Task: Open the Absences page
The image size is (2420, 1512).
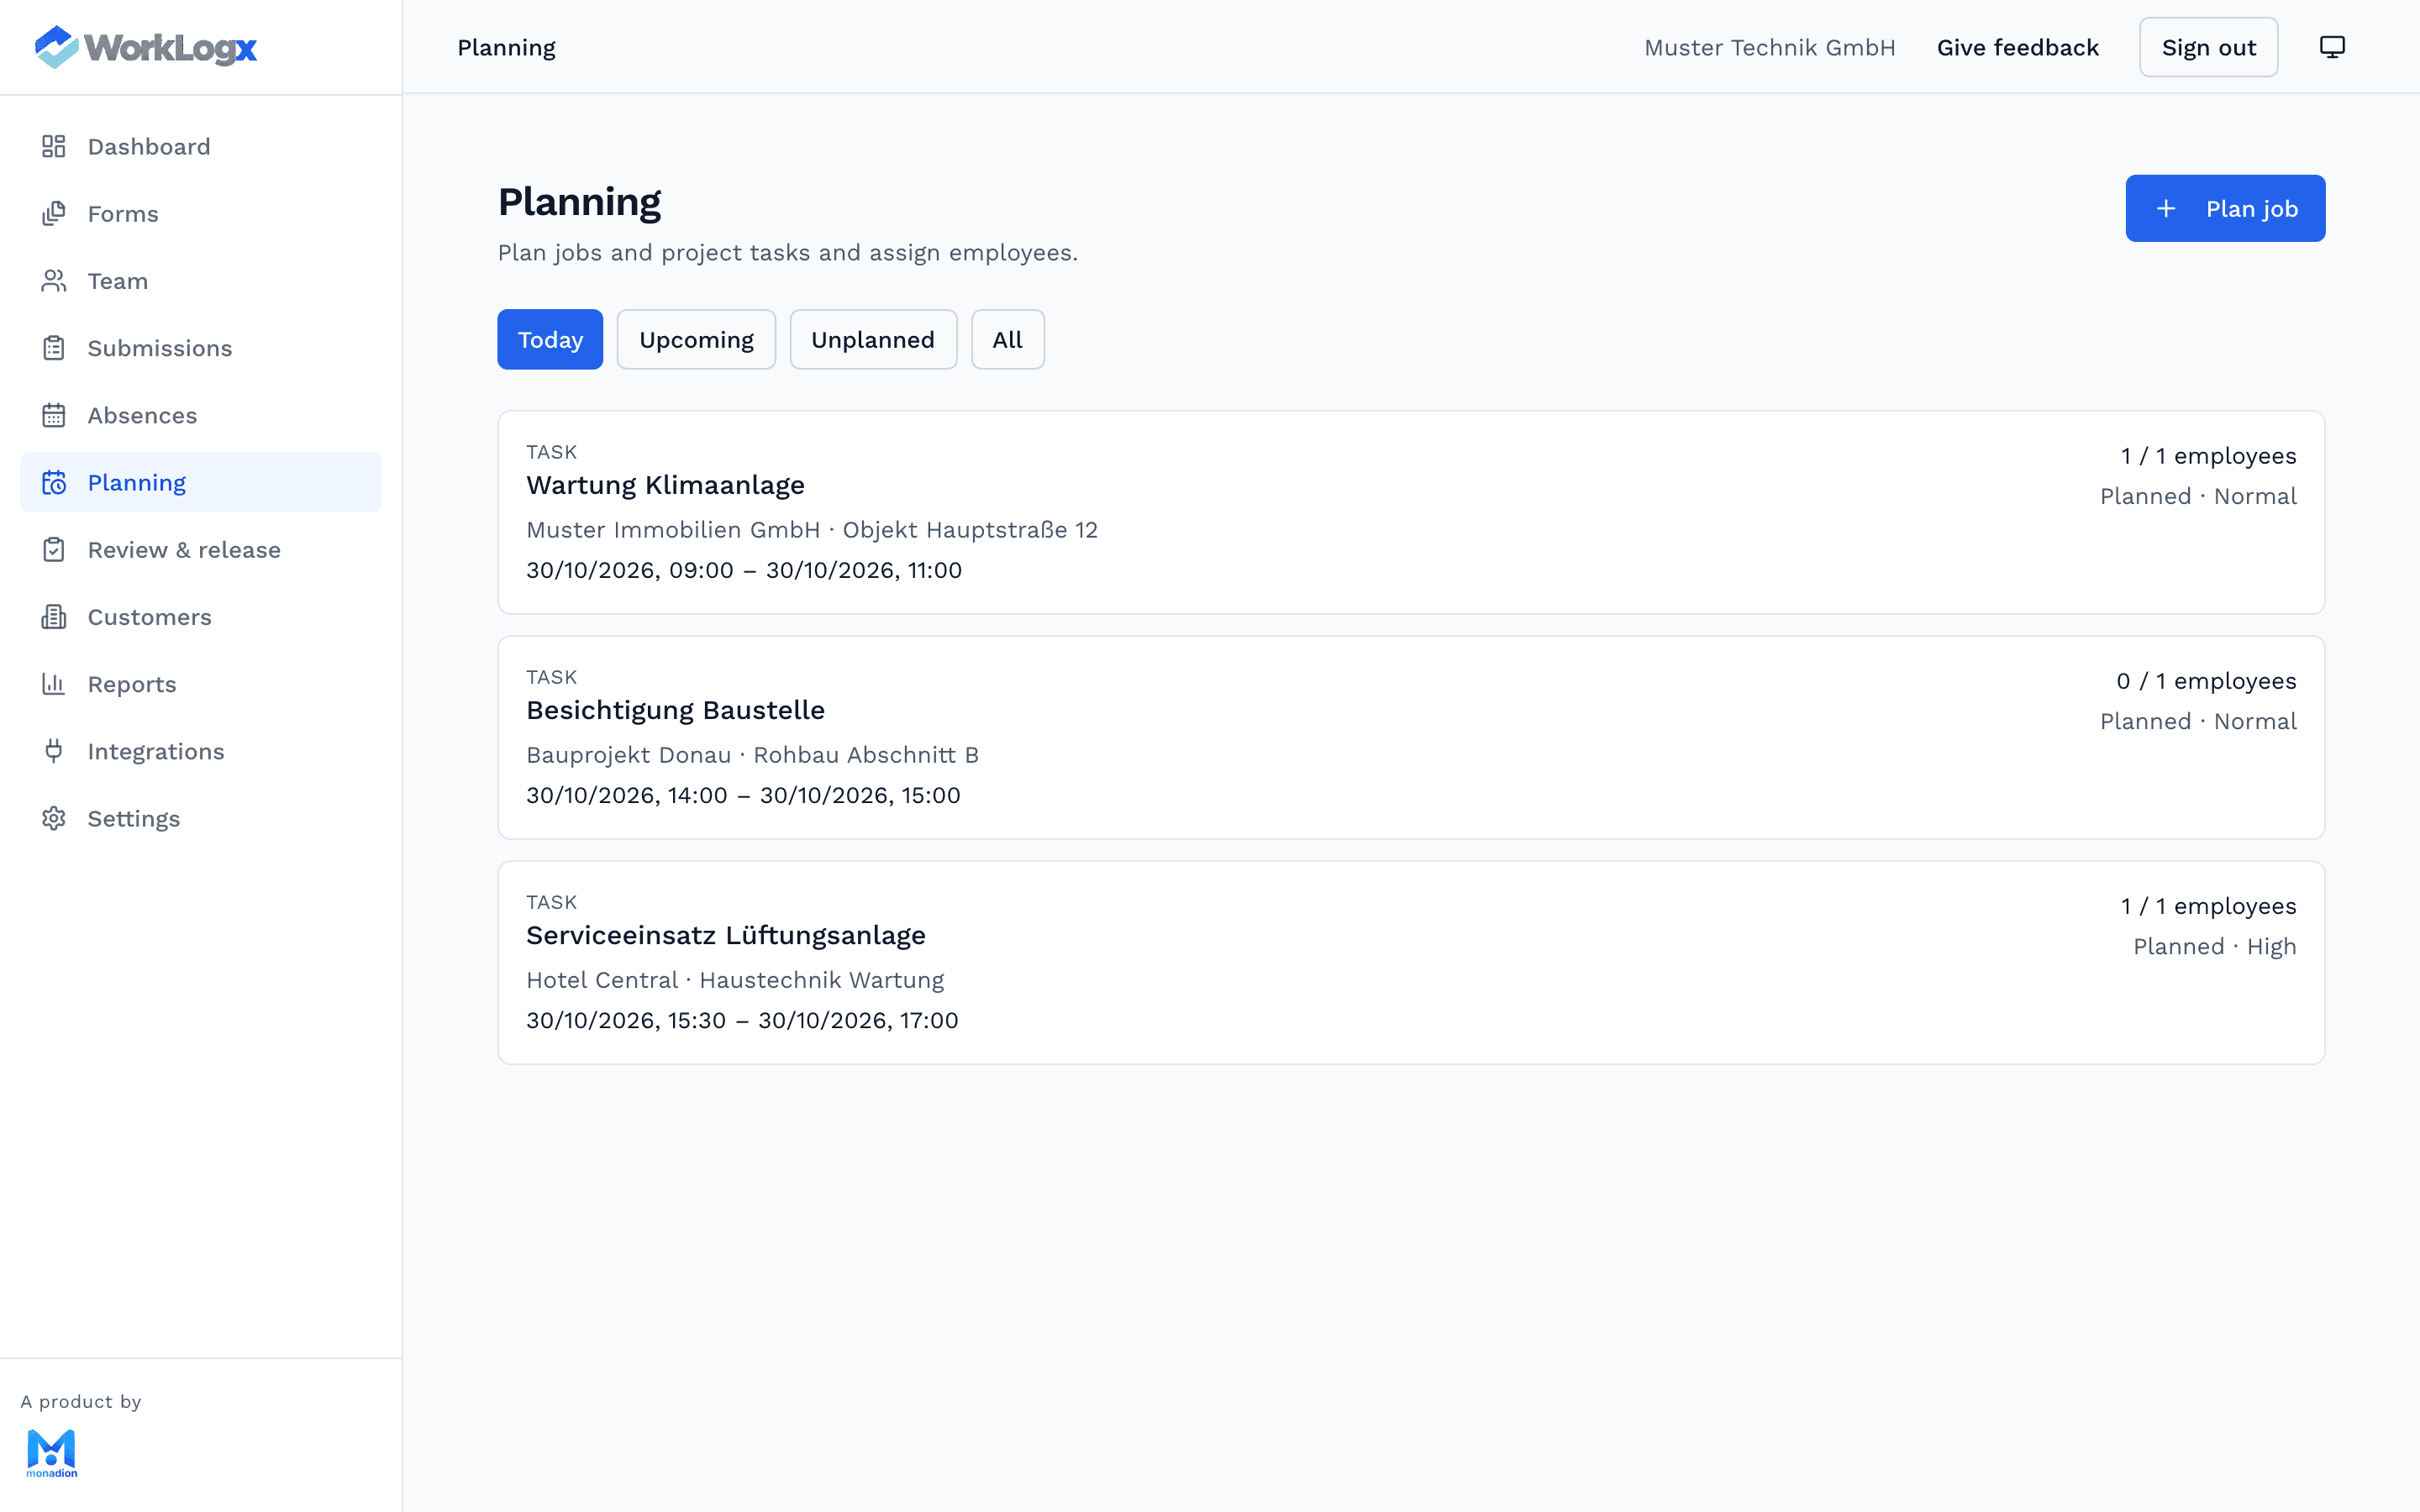Action: pos(200,415)
